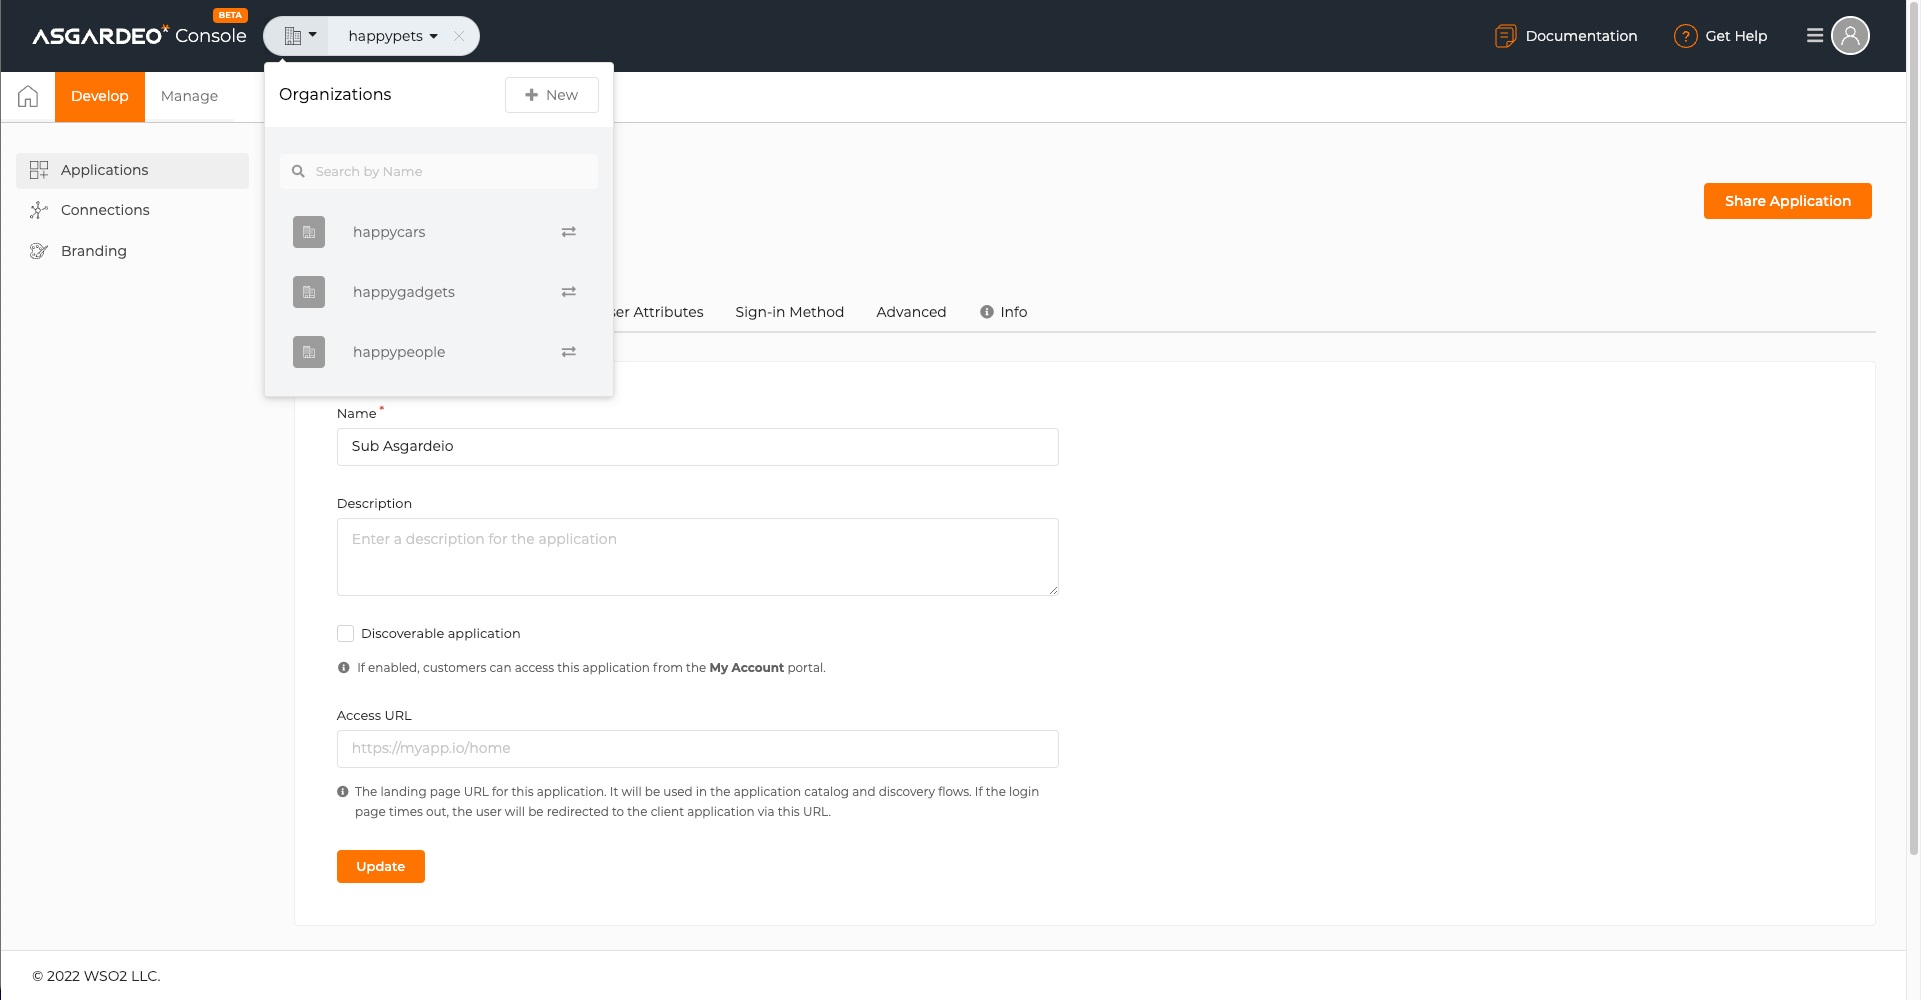Image resolution: width=1921 pixels, height=1000 pixels.
Task: Open Branding in the sidebar
Action: point(132,251)
